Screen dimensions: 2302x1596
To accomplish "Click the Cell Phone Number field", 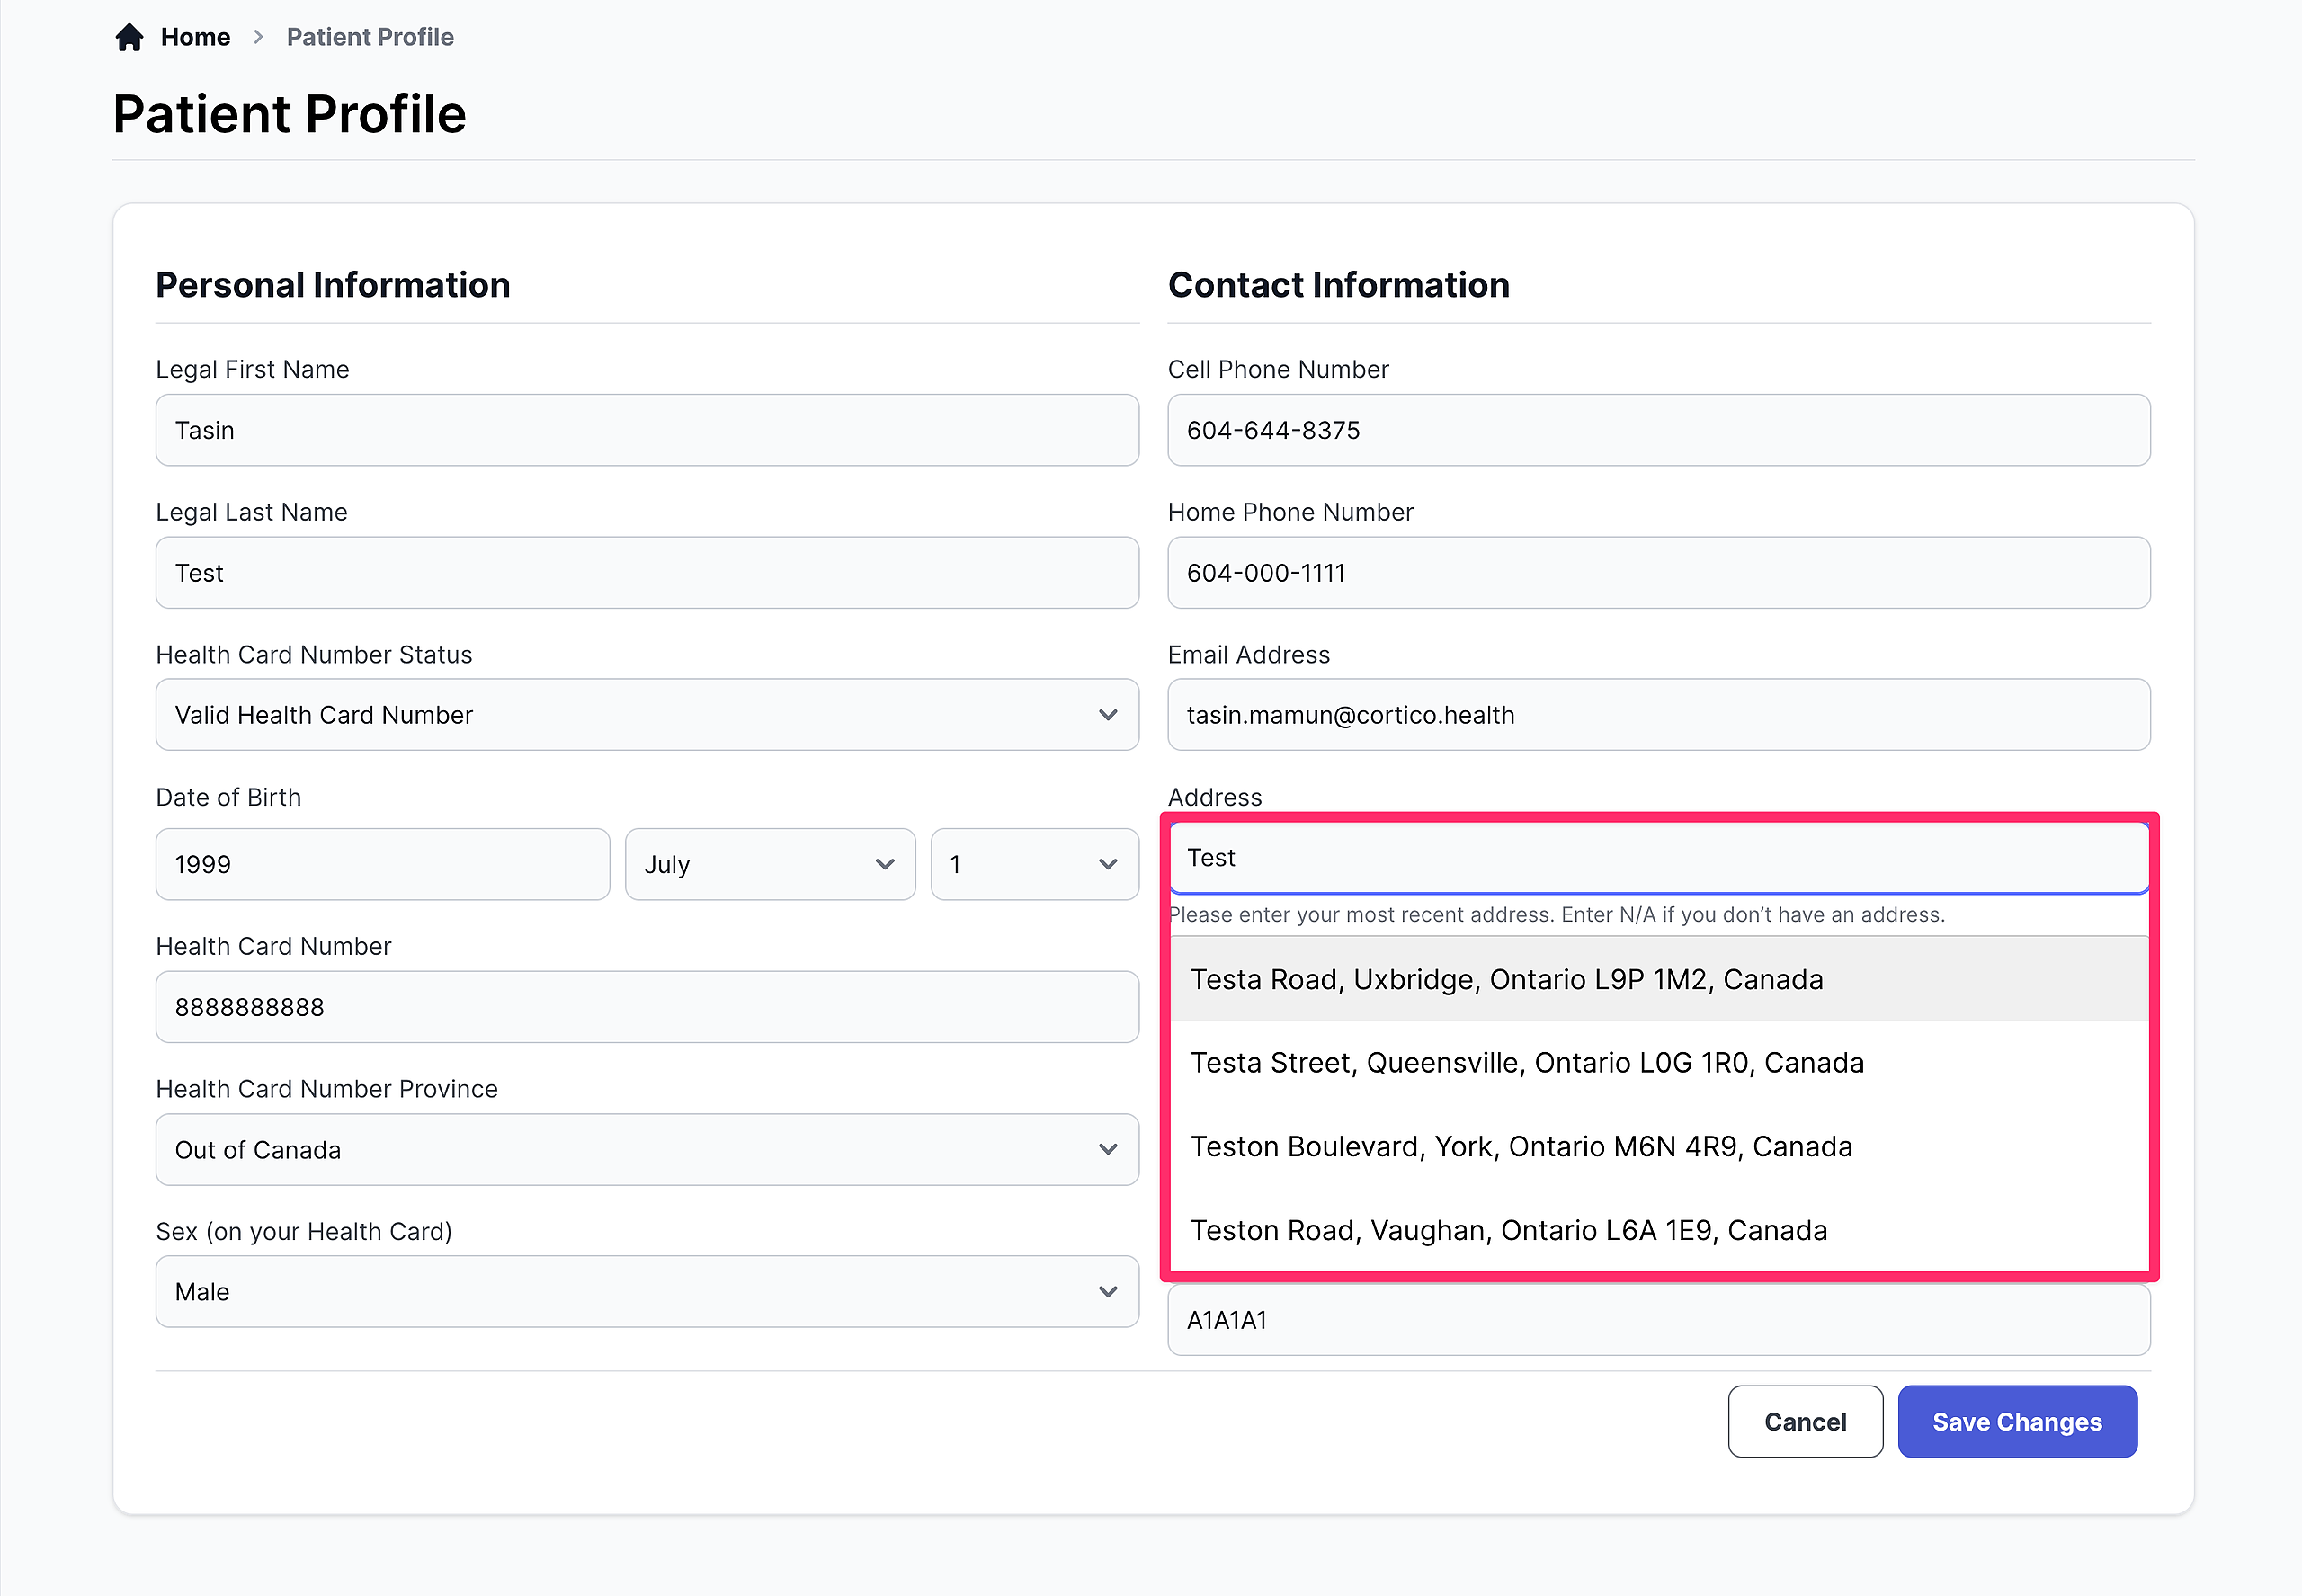I will click(1658, 430).
